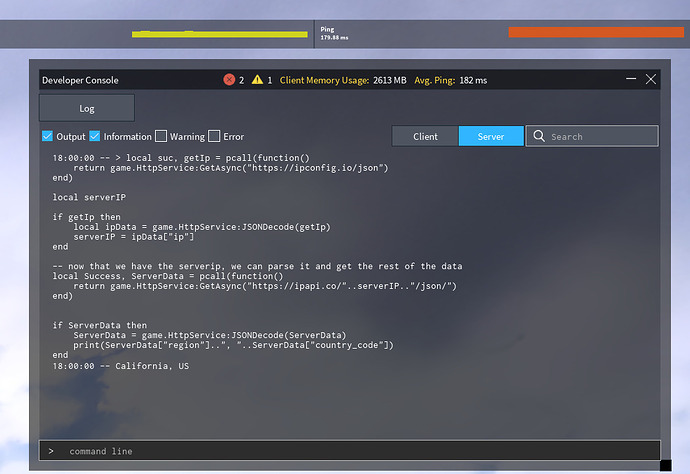The width and height of the screenshot is (690, 474).
Task: Click the Developer Console title
Action: click(80, 80)
